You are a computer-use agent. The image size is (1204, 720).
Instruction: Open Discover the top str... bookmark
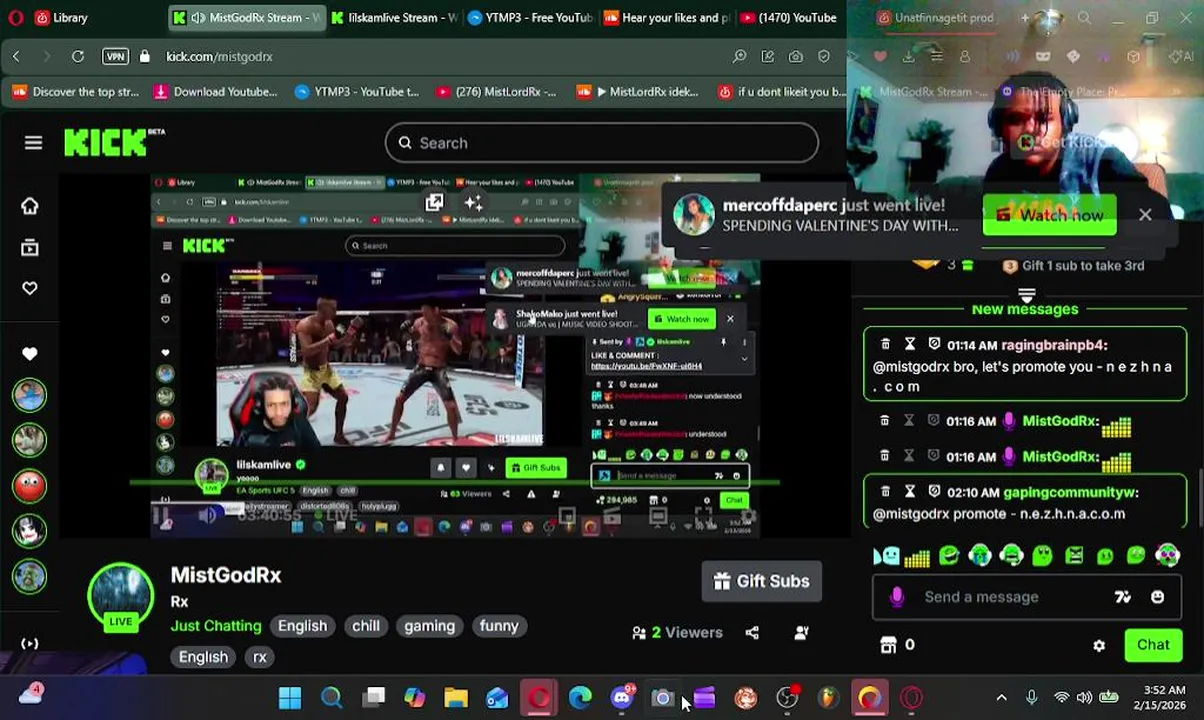(x=75, y=92)
